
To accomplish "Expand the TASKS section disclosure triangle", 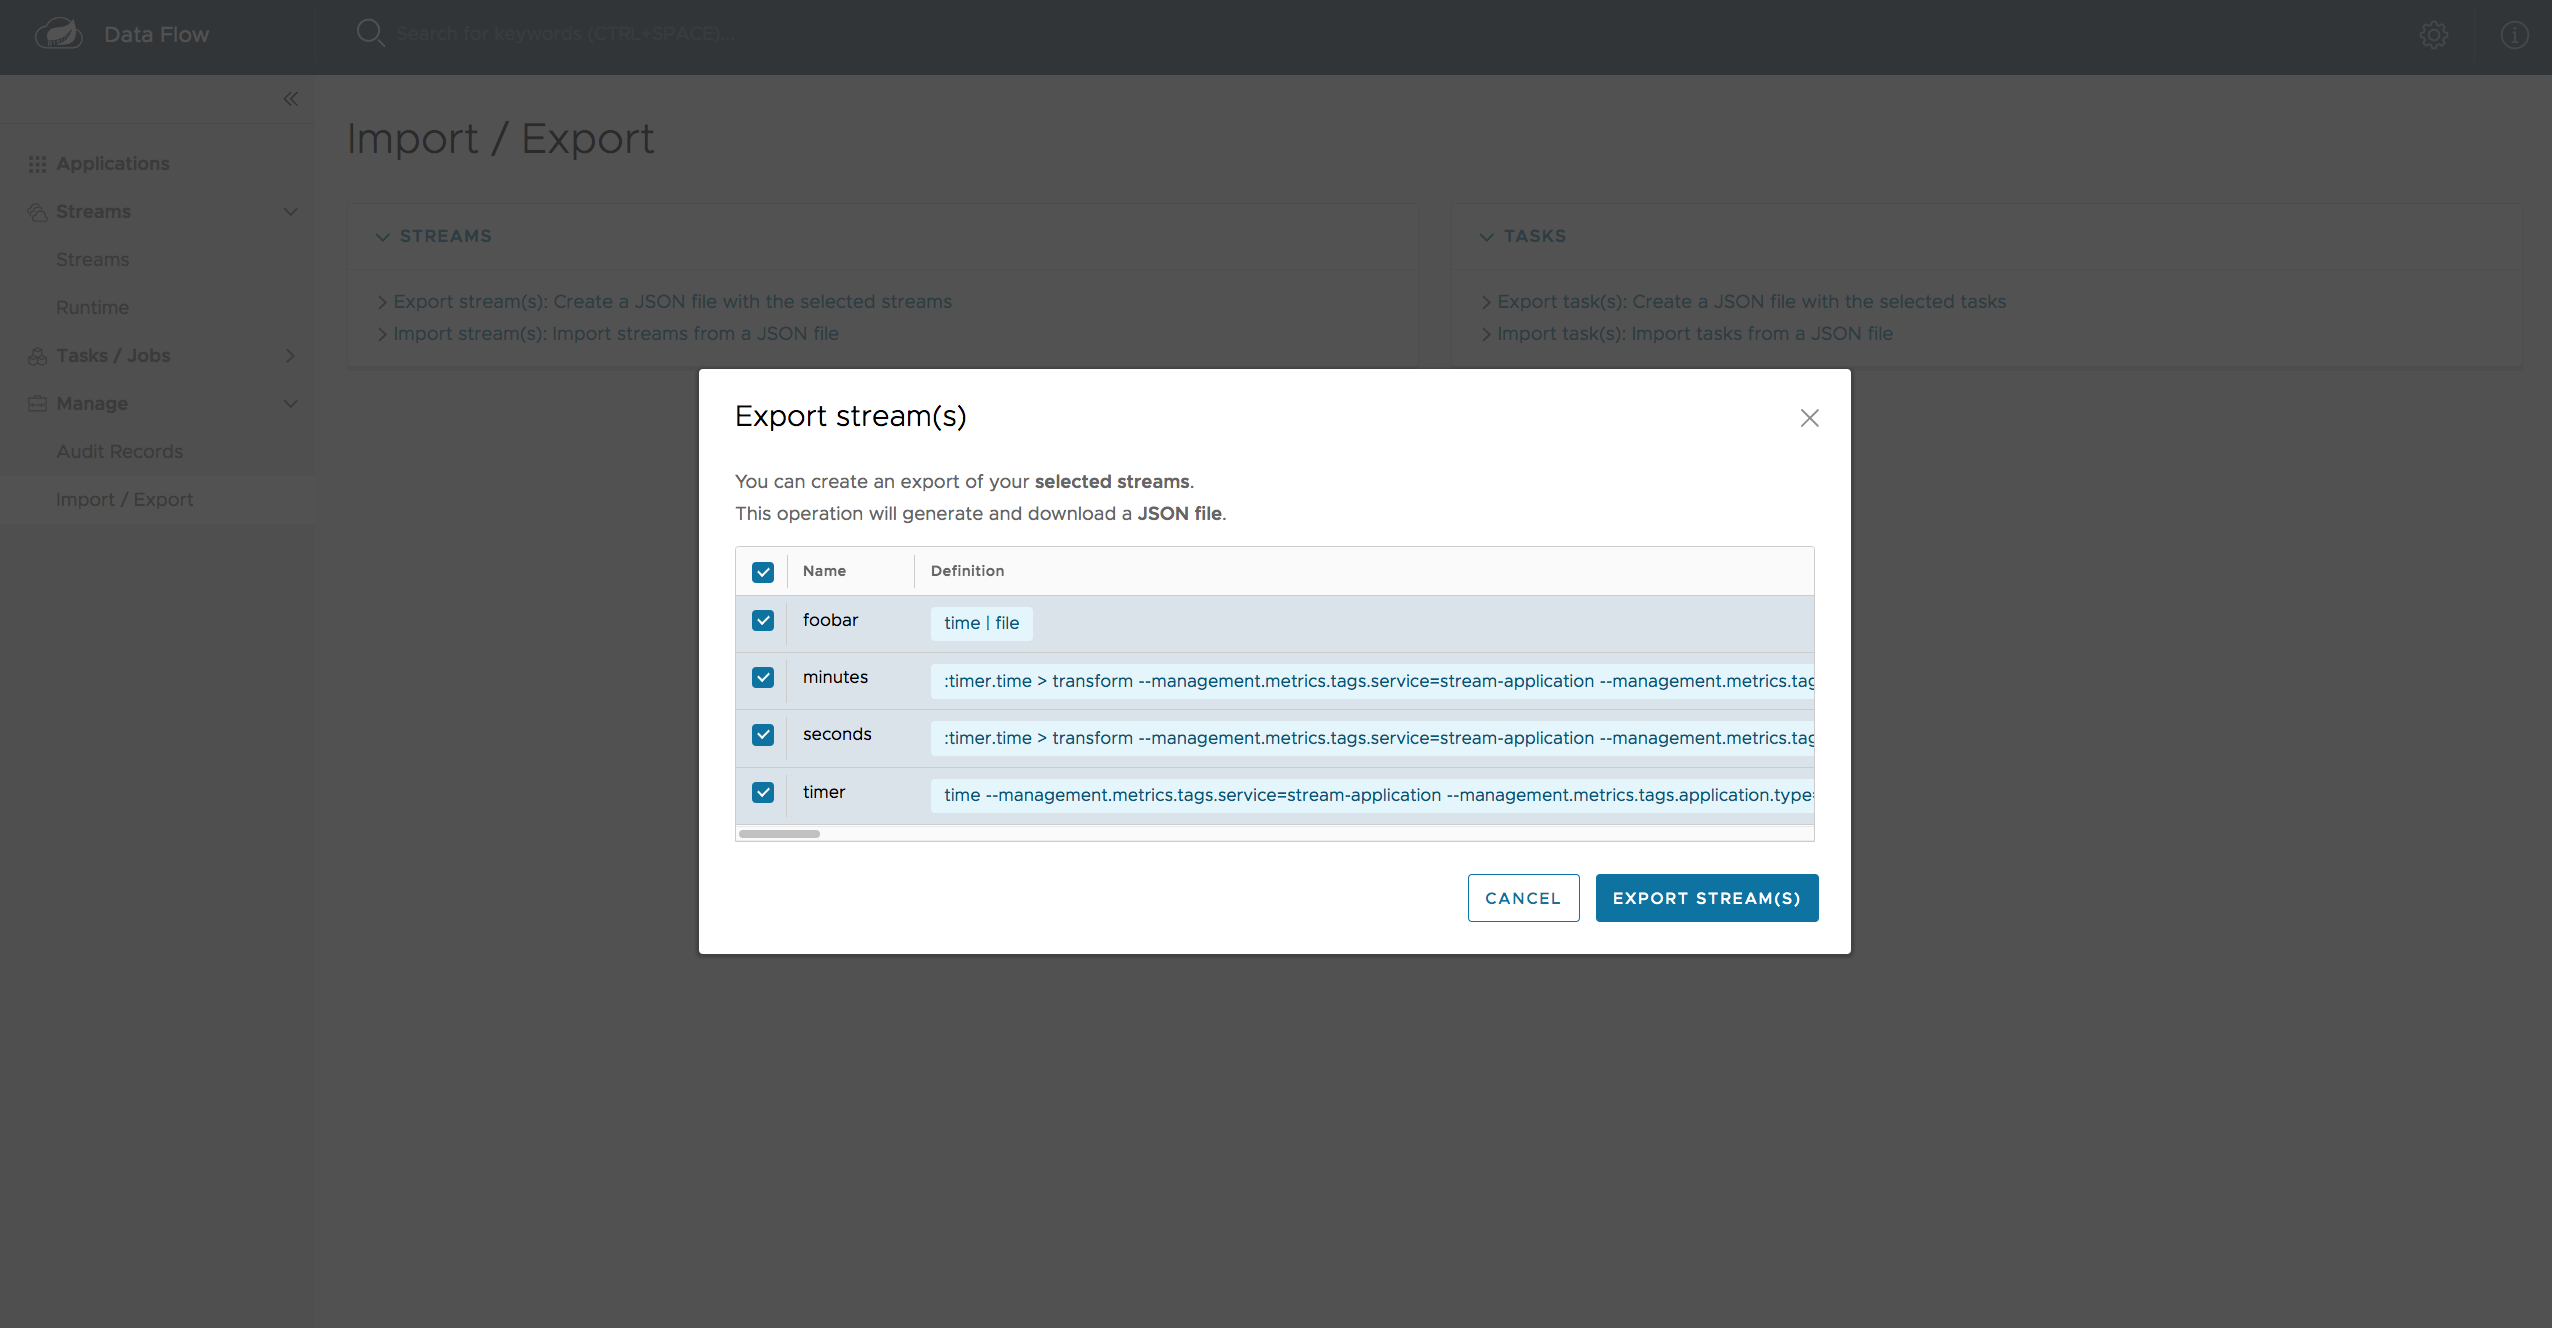I will tap(1487, 235).
